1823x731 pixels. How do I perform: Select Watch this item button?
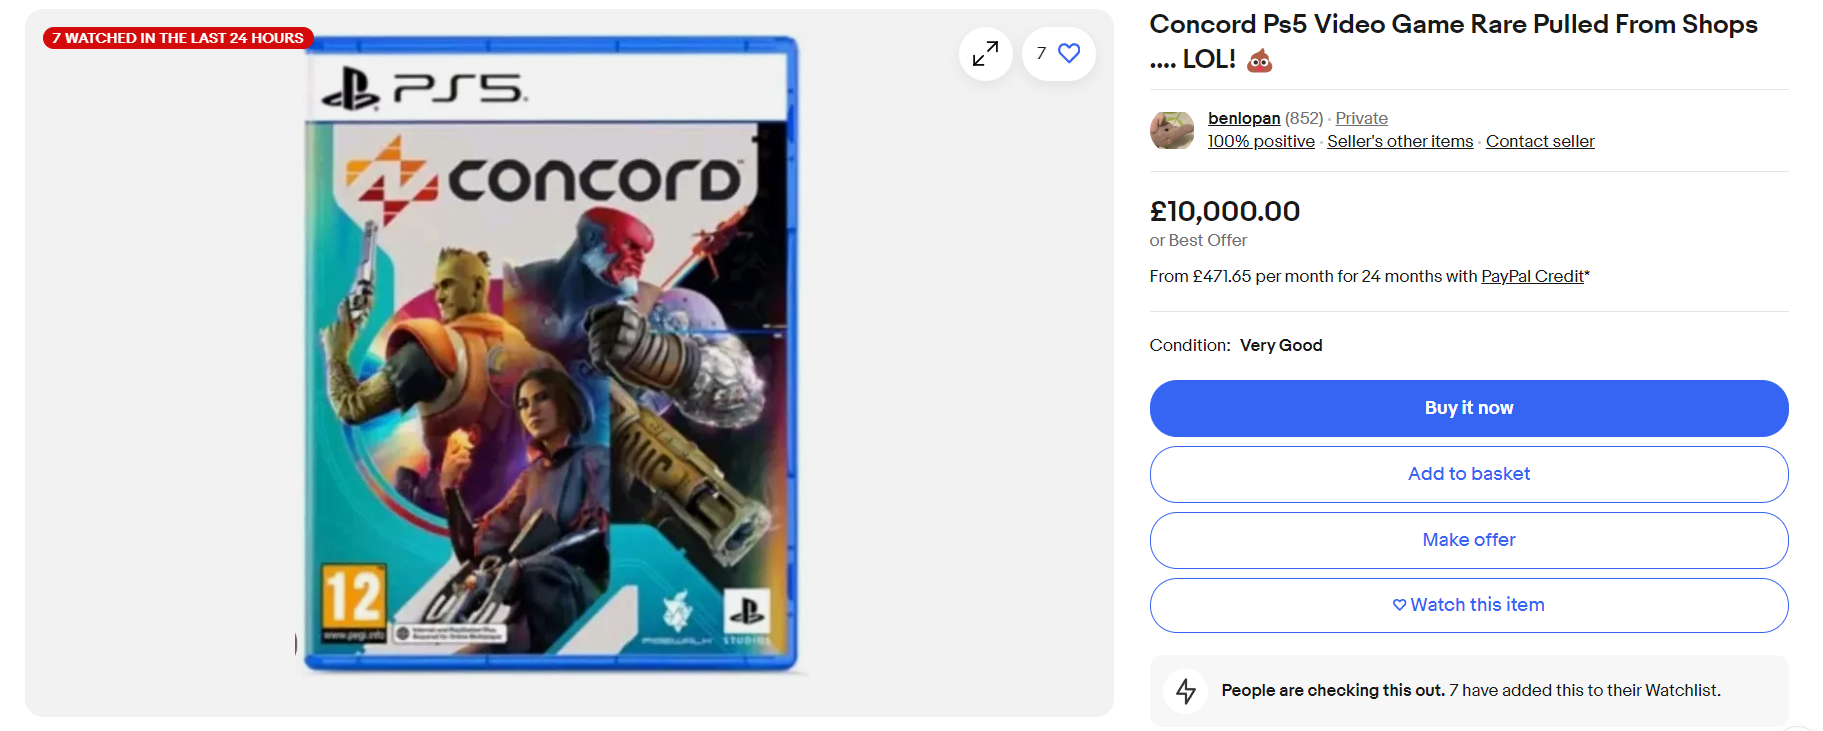tap(1468, 605)
